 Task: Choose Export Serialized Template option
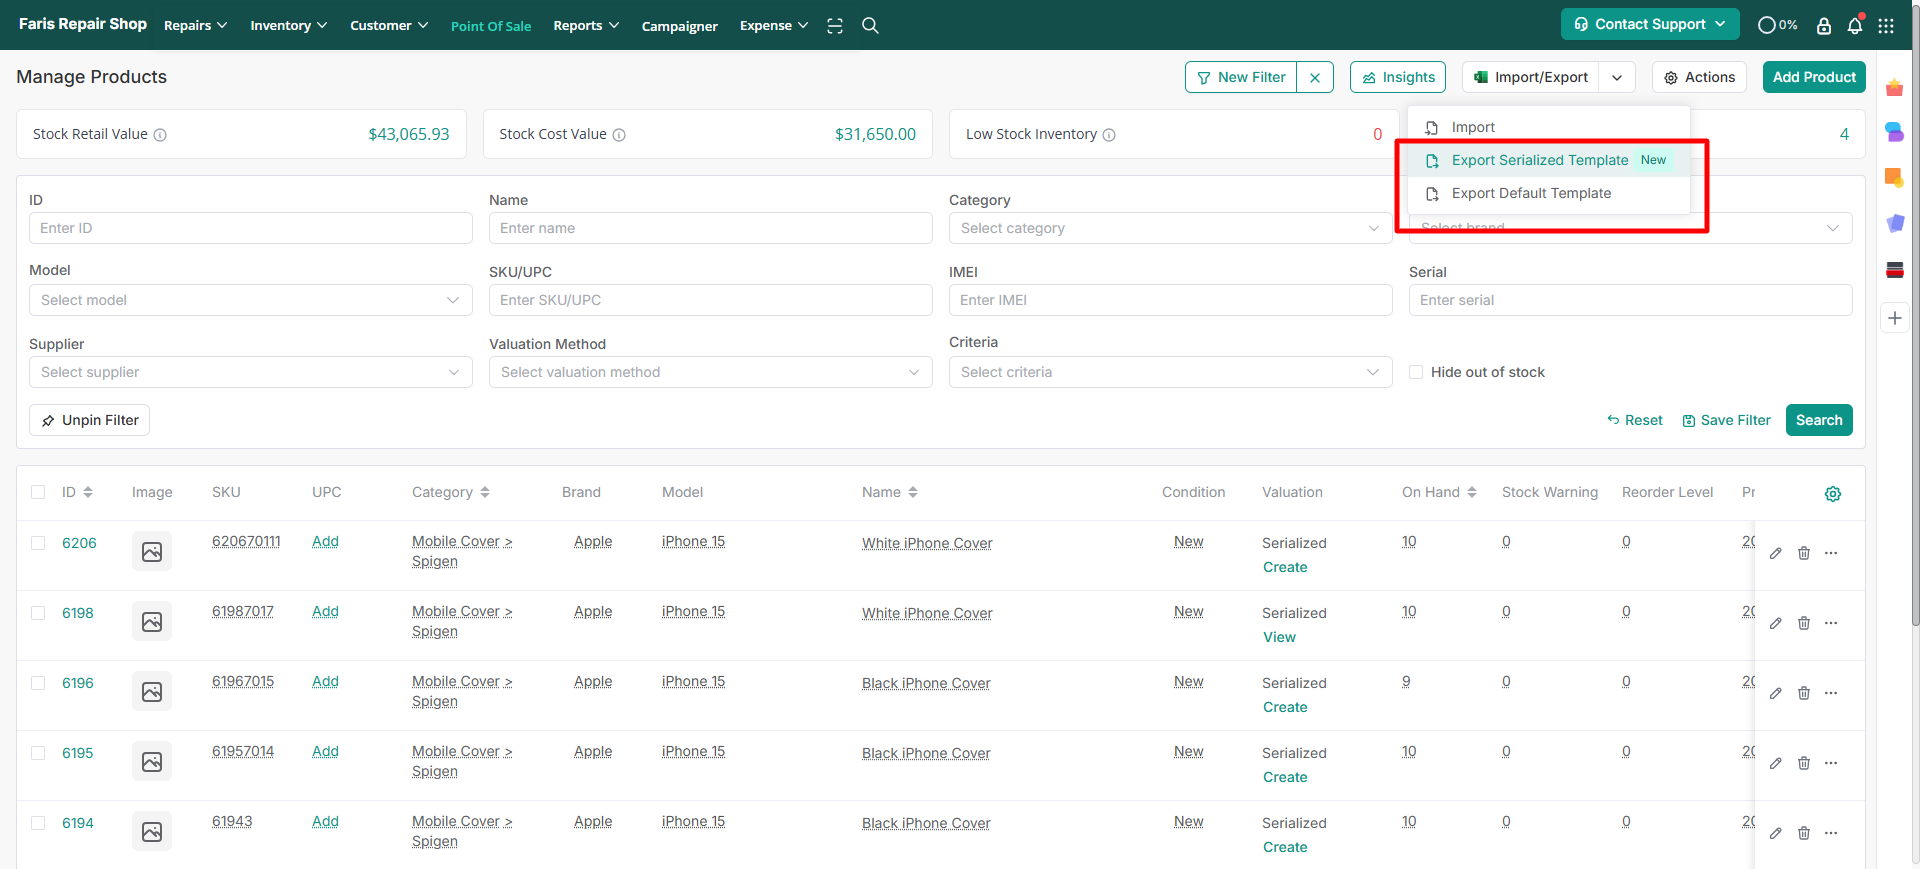tap(1548, 160)
